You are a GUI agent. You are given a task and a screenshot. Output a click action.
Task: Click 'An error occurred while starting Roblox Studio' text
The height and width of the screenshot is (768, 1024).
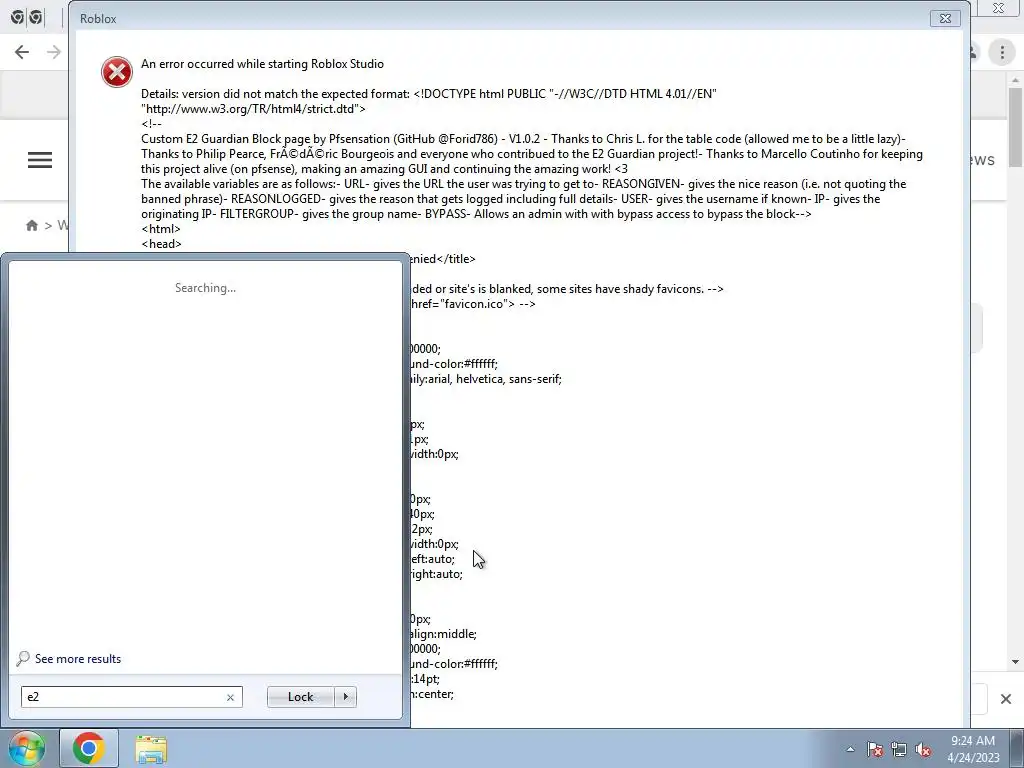pos(263,64)
